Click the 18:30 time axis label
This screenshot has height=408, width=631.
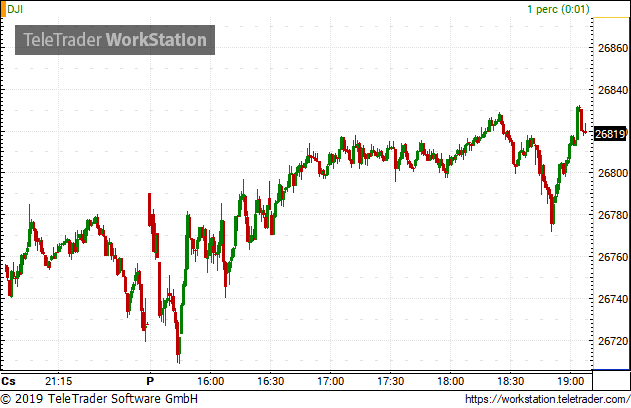510,381
